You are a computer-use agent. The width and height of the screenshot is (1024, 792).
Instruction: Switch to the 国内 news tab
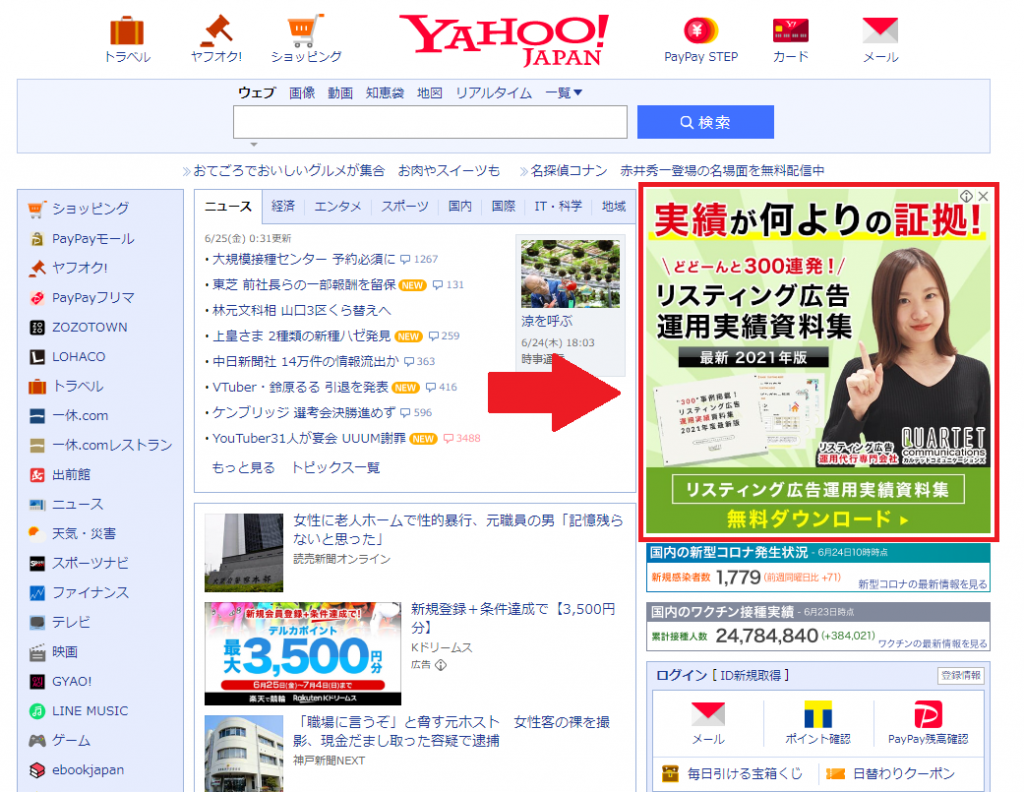[460, 206]
